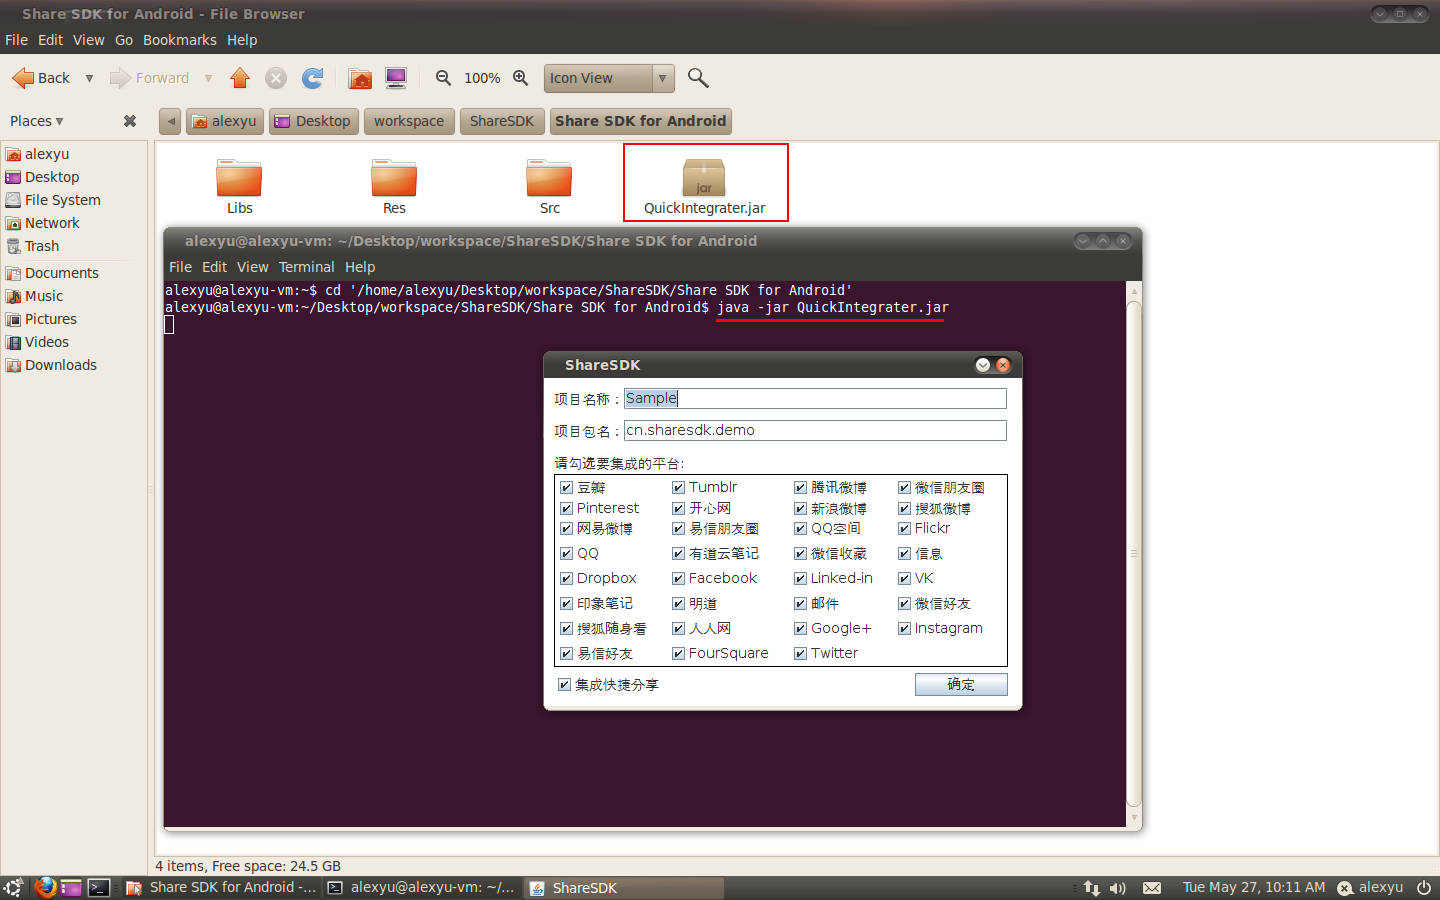
Task: Close the Places sidebar
Action: [x=130, y=121]
